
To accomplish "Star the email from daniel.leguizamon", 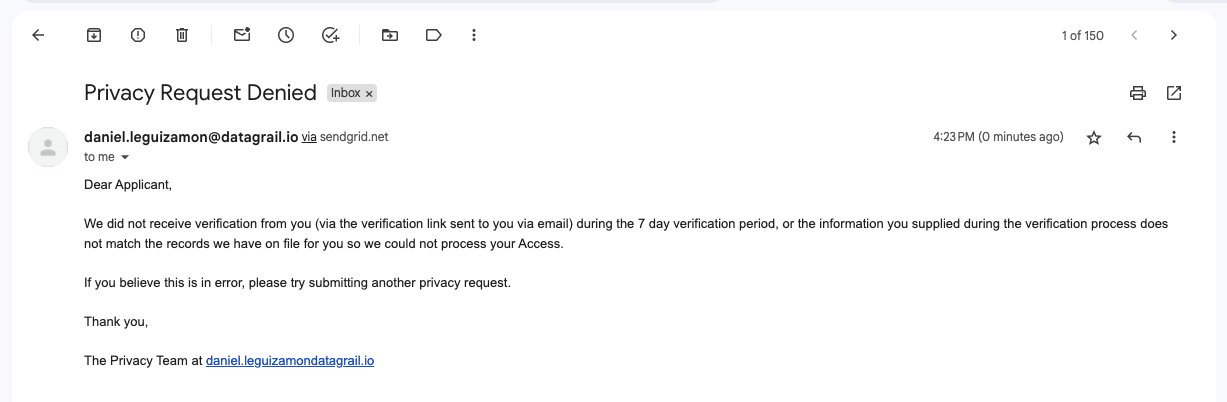I will [1094, 137].
